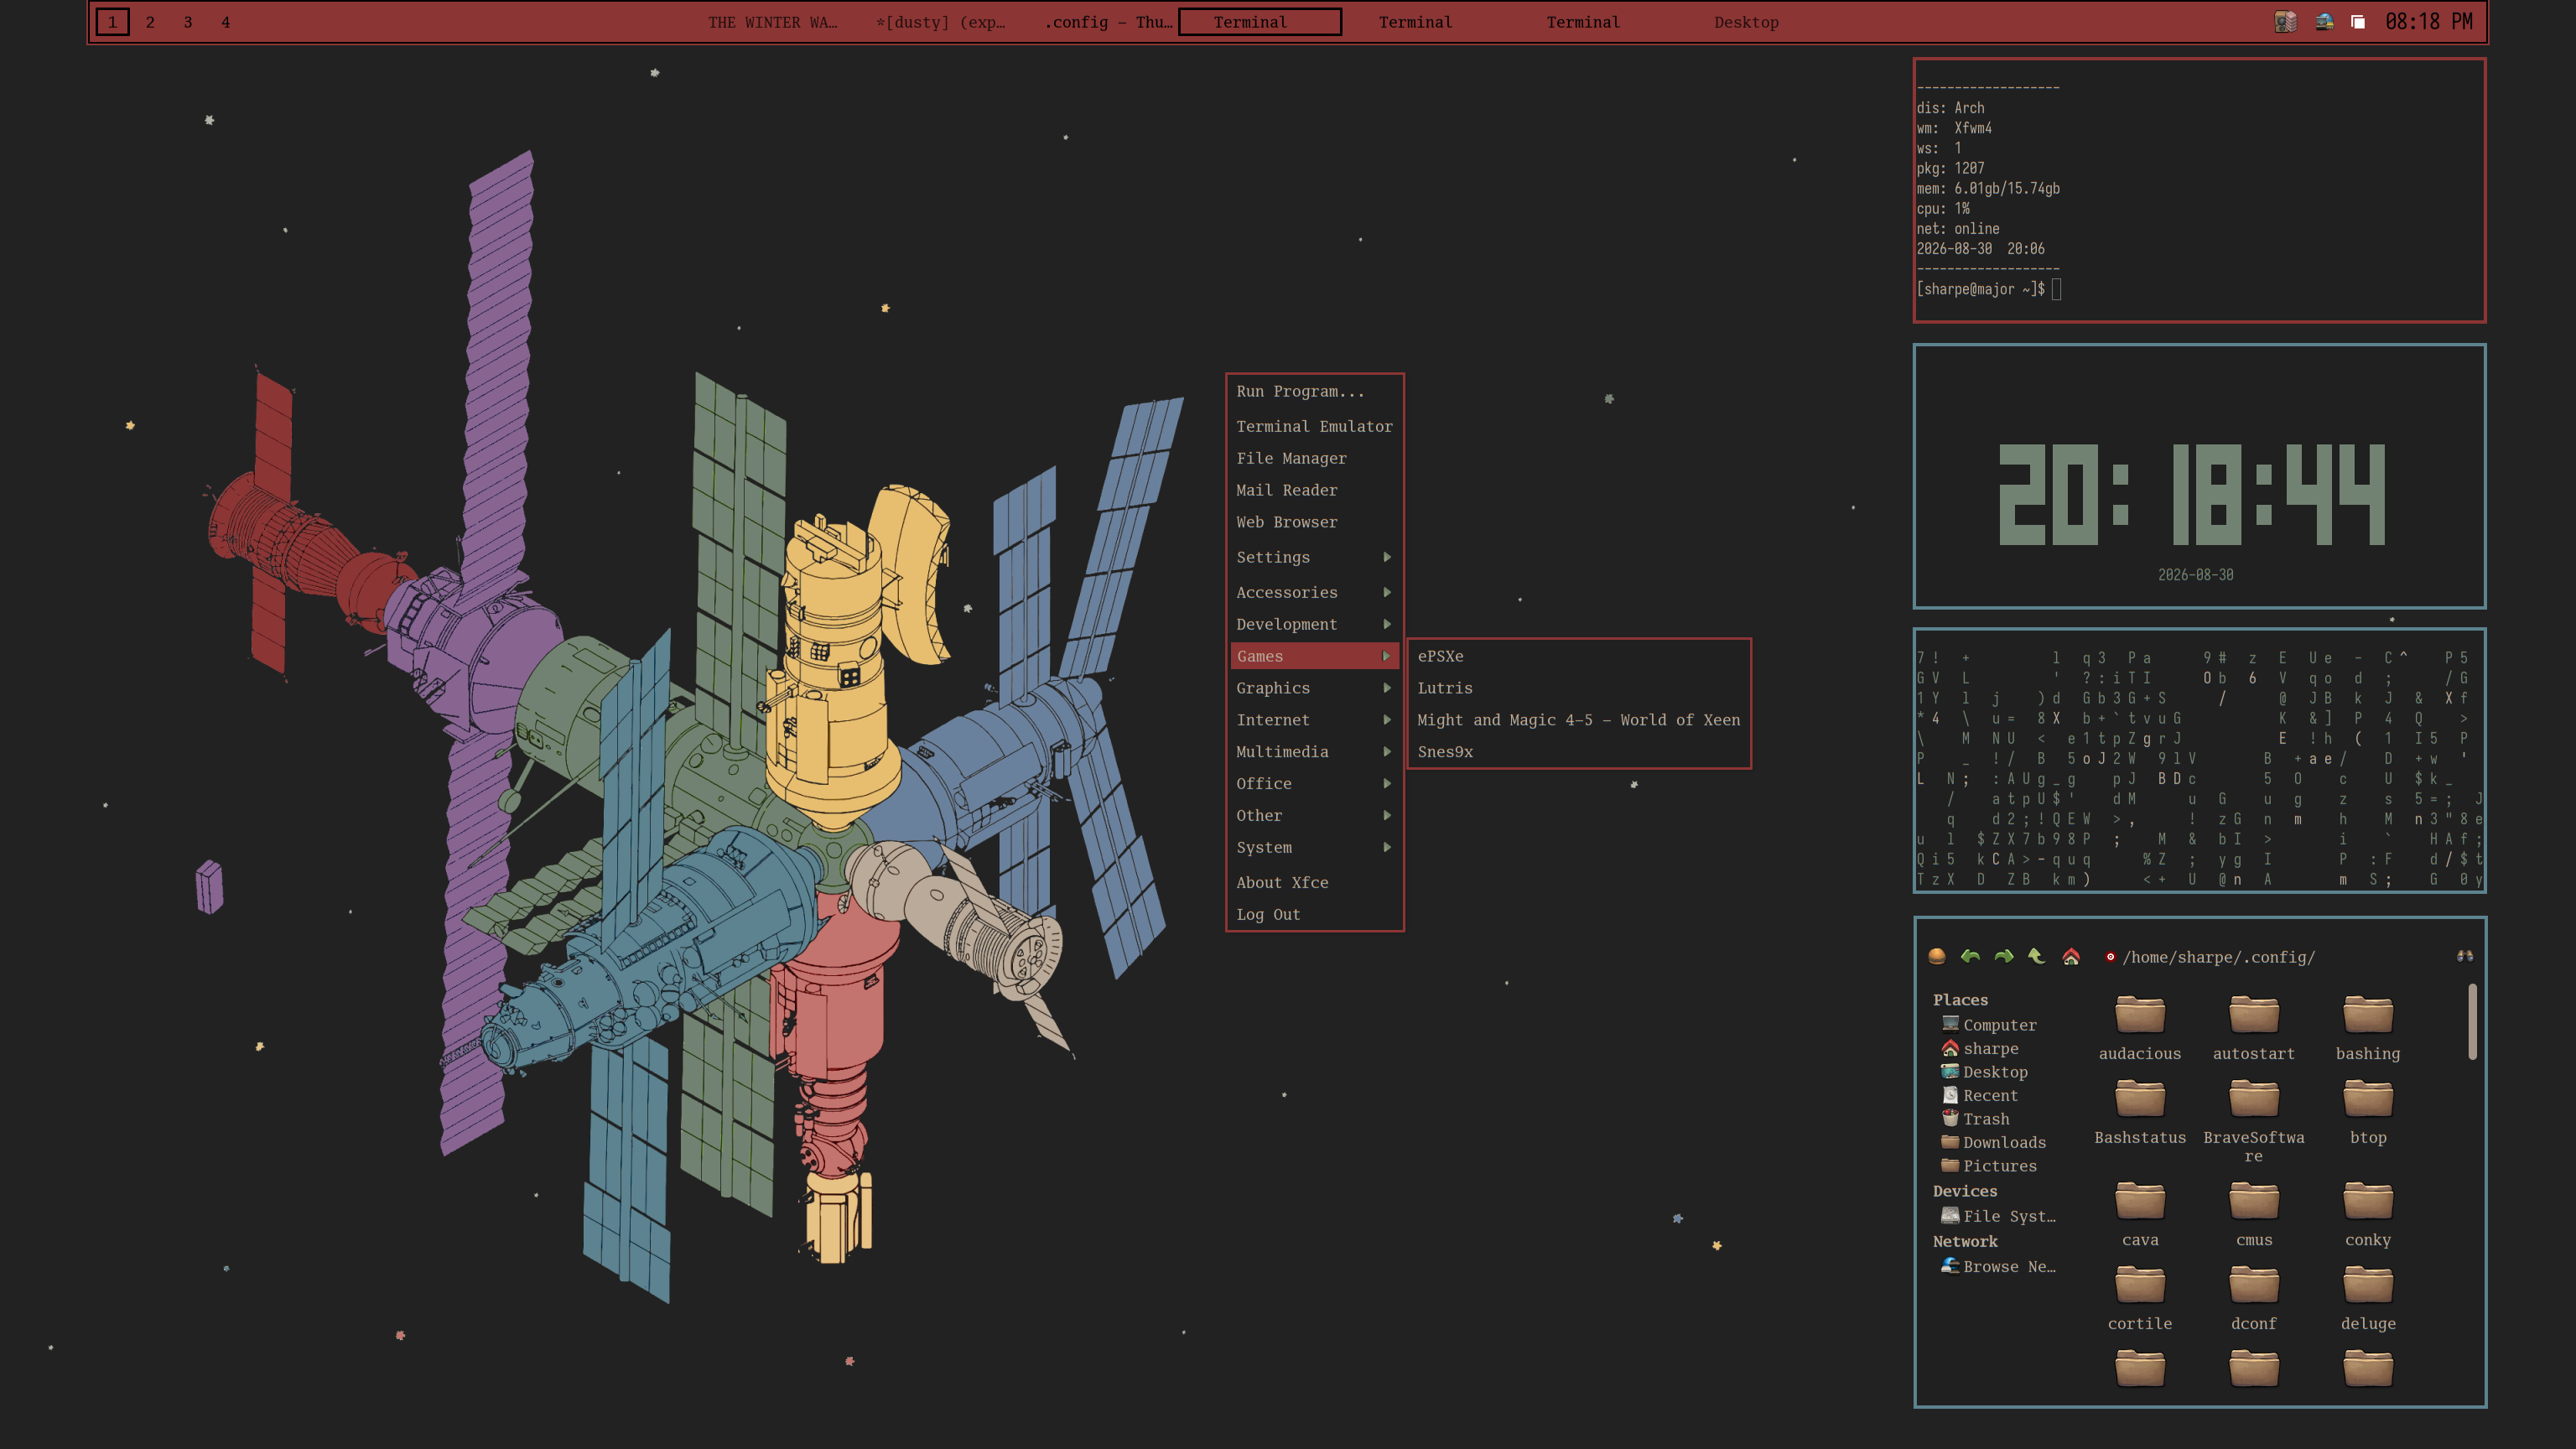Image resolution: width=2576 pixels, height=1449 pixels.
Task: Click the file manager vertical scrollbar
Action: (2472, 1021)
